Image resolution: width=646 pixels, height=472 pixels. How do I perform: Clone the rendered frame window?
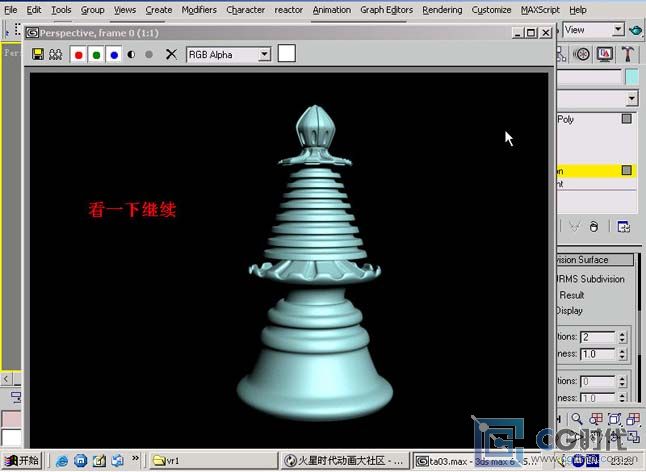tap(56, 54)
